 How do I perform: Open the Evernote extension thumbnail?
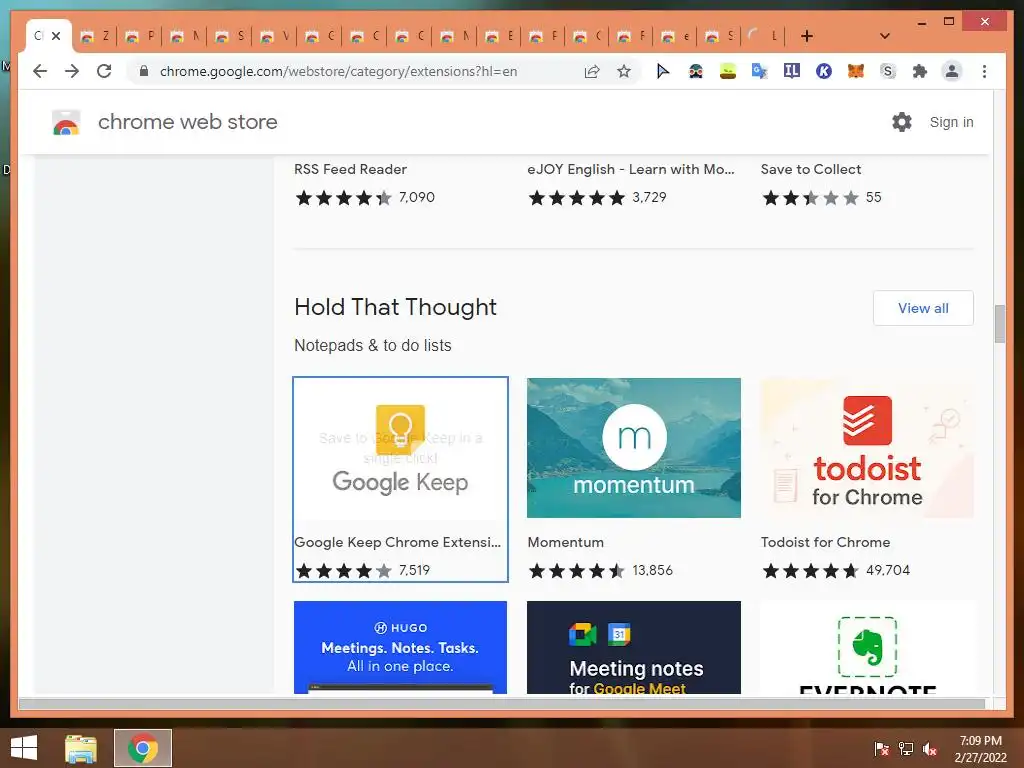(x=867, y=647)
